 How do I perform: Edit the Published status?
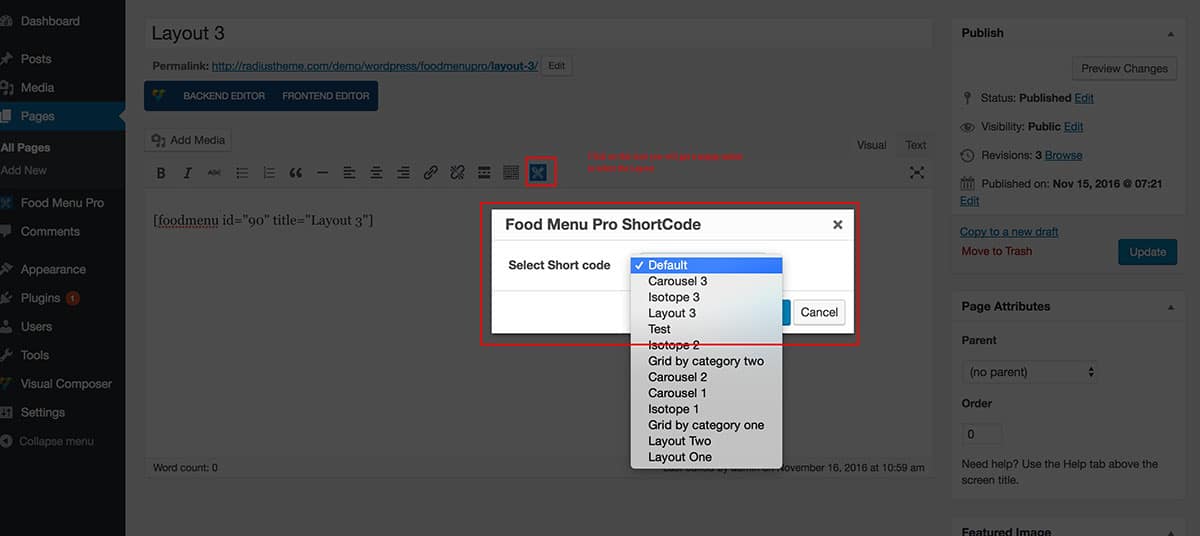[1084, 99]
